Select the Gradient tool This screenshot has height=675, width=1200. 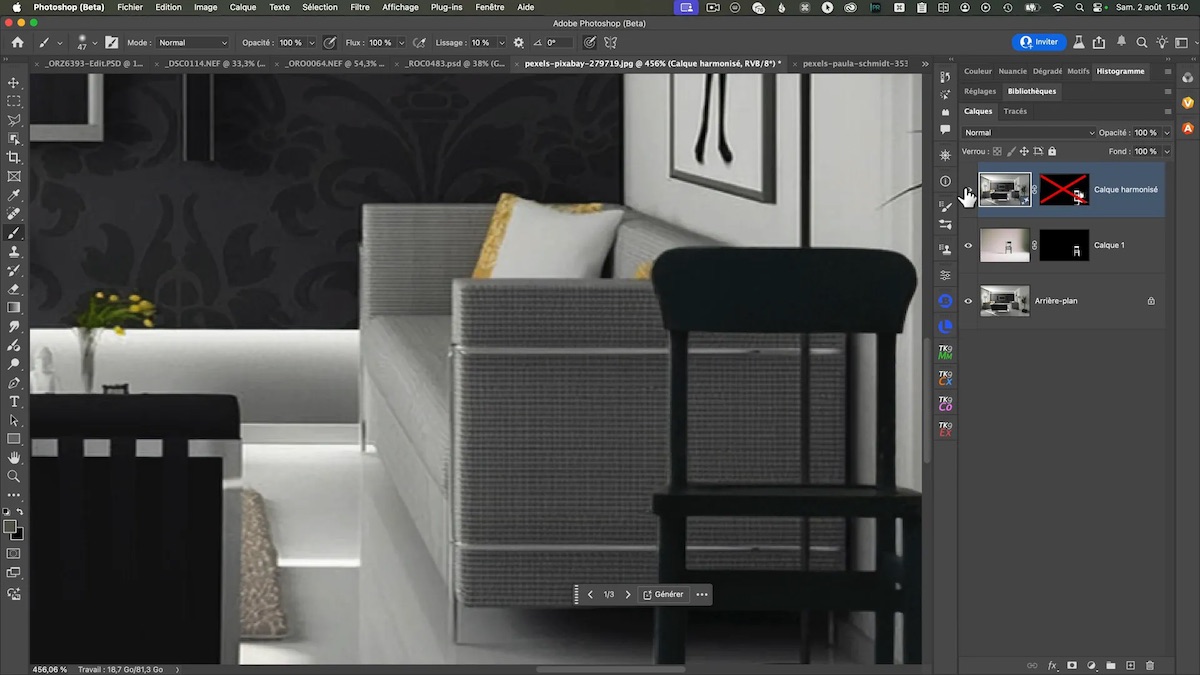tap(14, 308)
